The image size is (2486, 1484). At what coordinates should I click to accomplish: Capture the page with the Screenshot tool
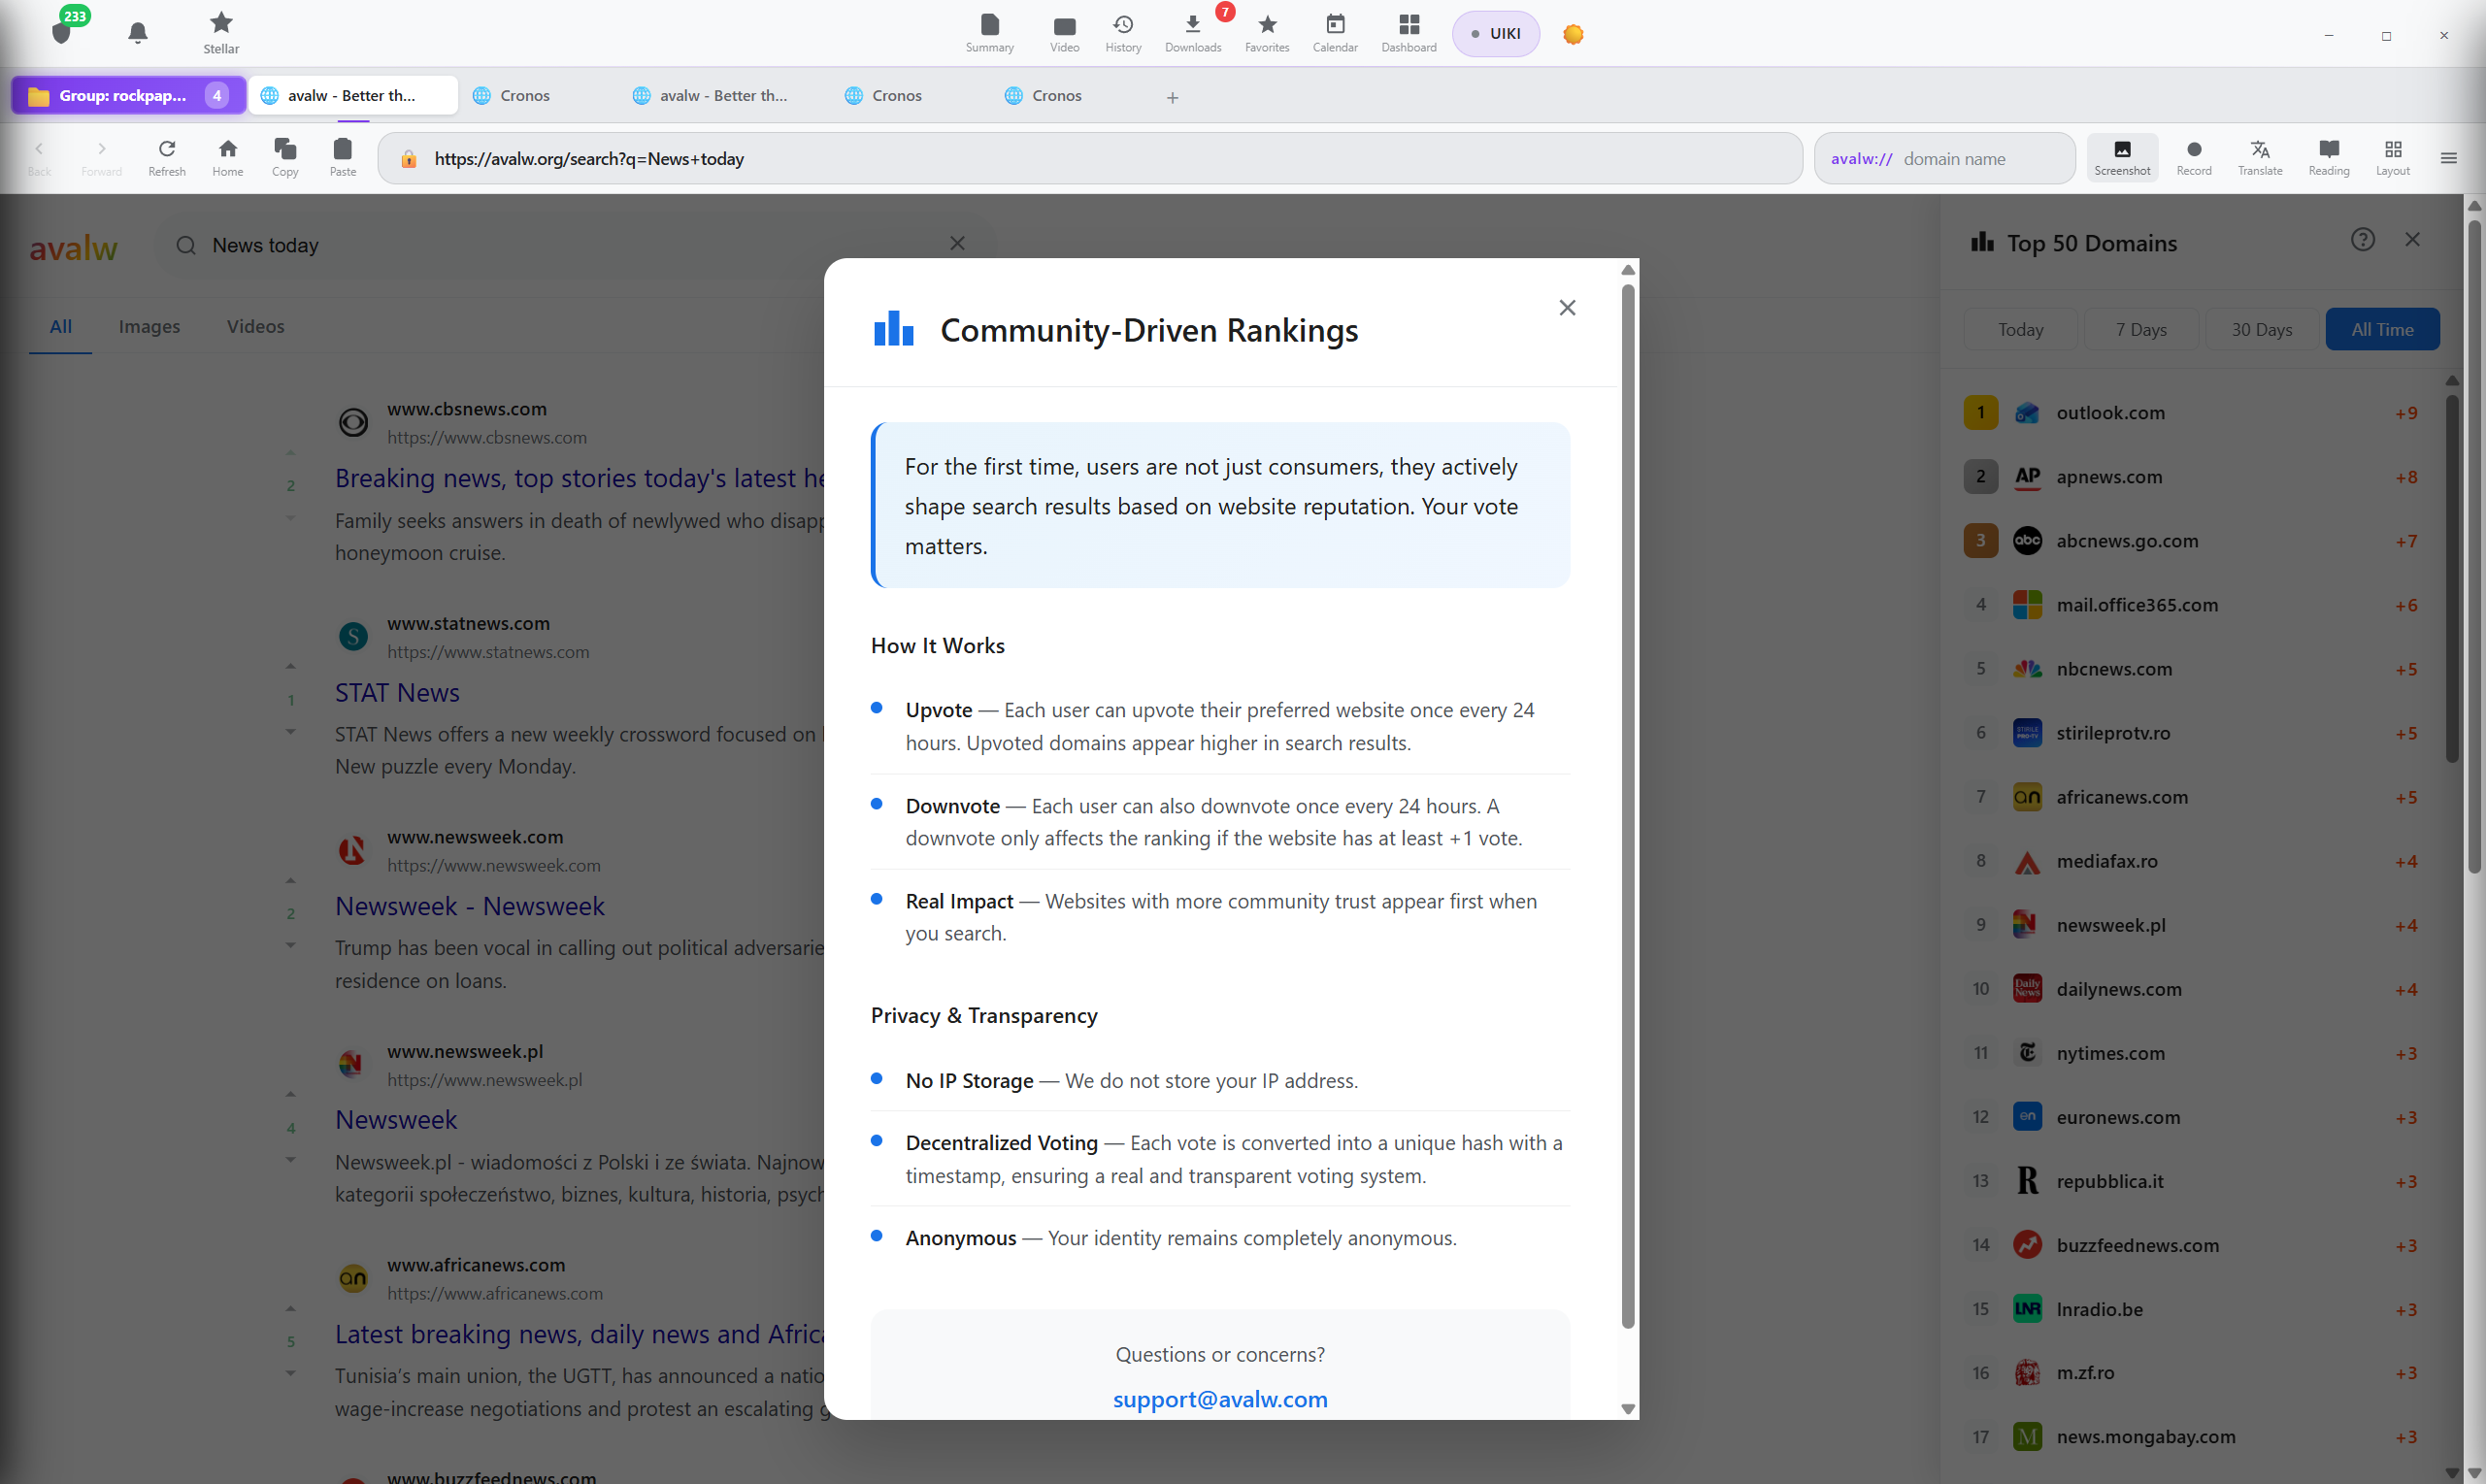coord(2122,157)
